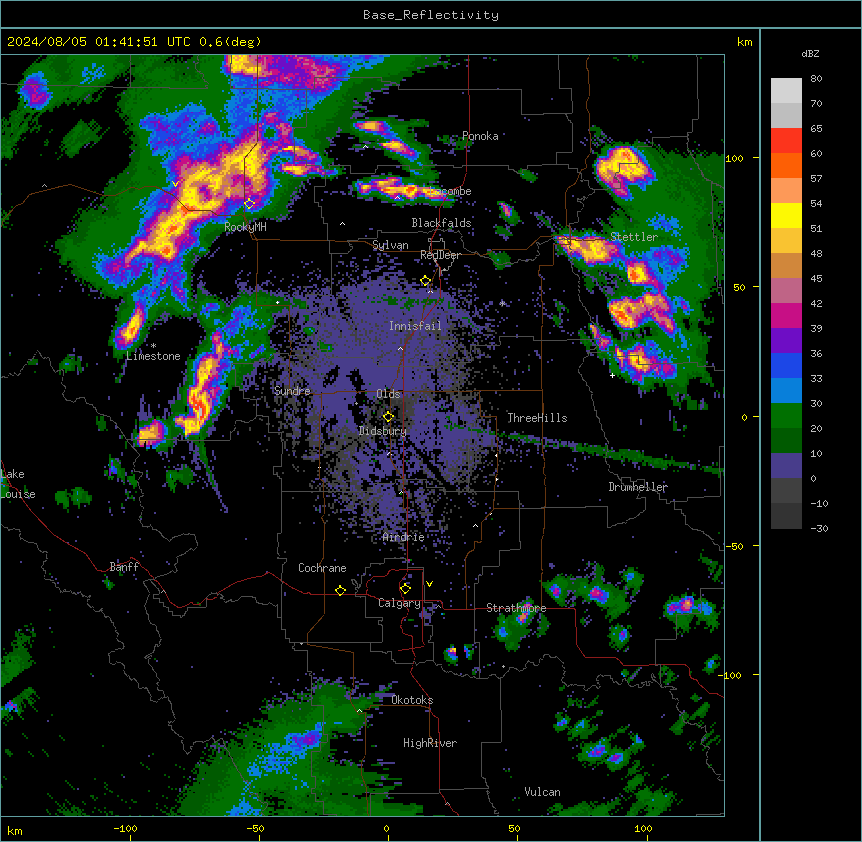862x842 pixels.
Task: Click the dBZ legend heading
Action: click(810, 53)
